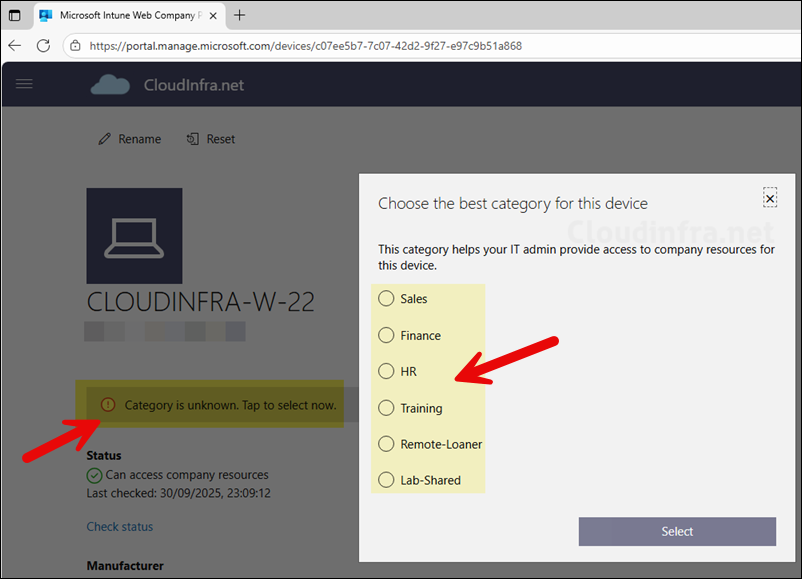Click the browser address bar URL
Screen dimensions: 802x579
(x=305, y=46)
